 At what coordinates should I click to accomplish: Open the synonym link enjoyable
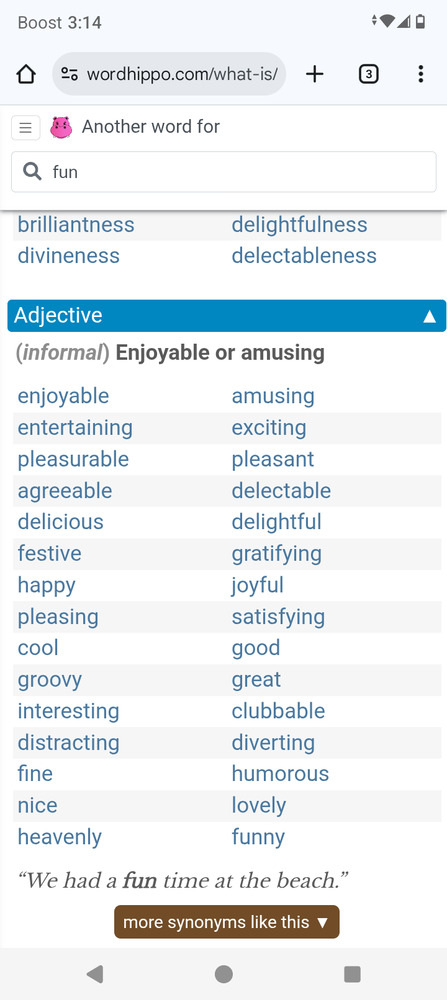[63, 396]
